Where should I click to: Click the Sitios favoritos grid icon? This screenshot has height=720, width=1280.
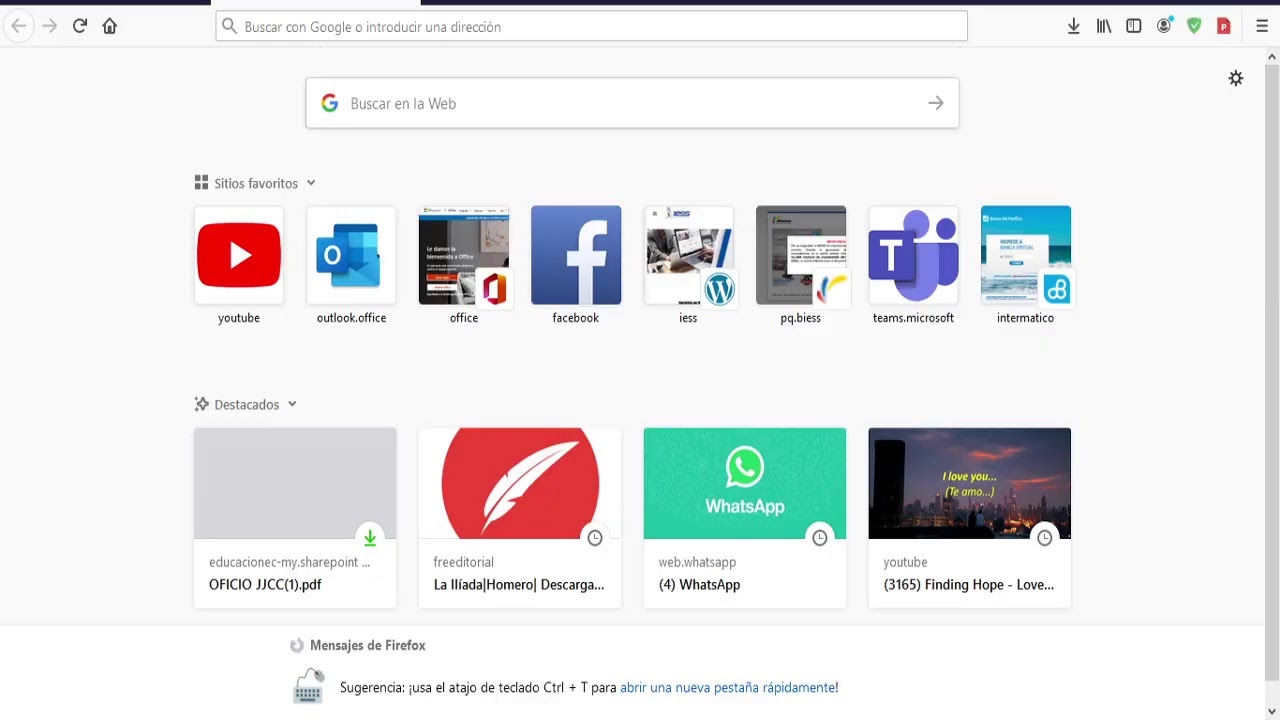201,183
